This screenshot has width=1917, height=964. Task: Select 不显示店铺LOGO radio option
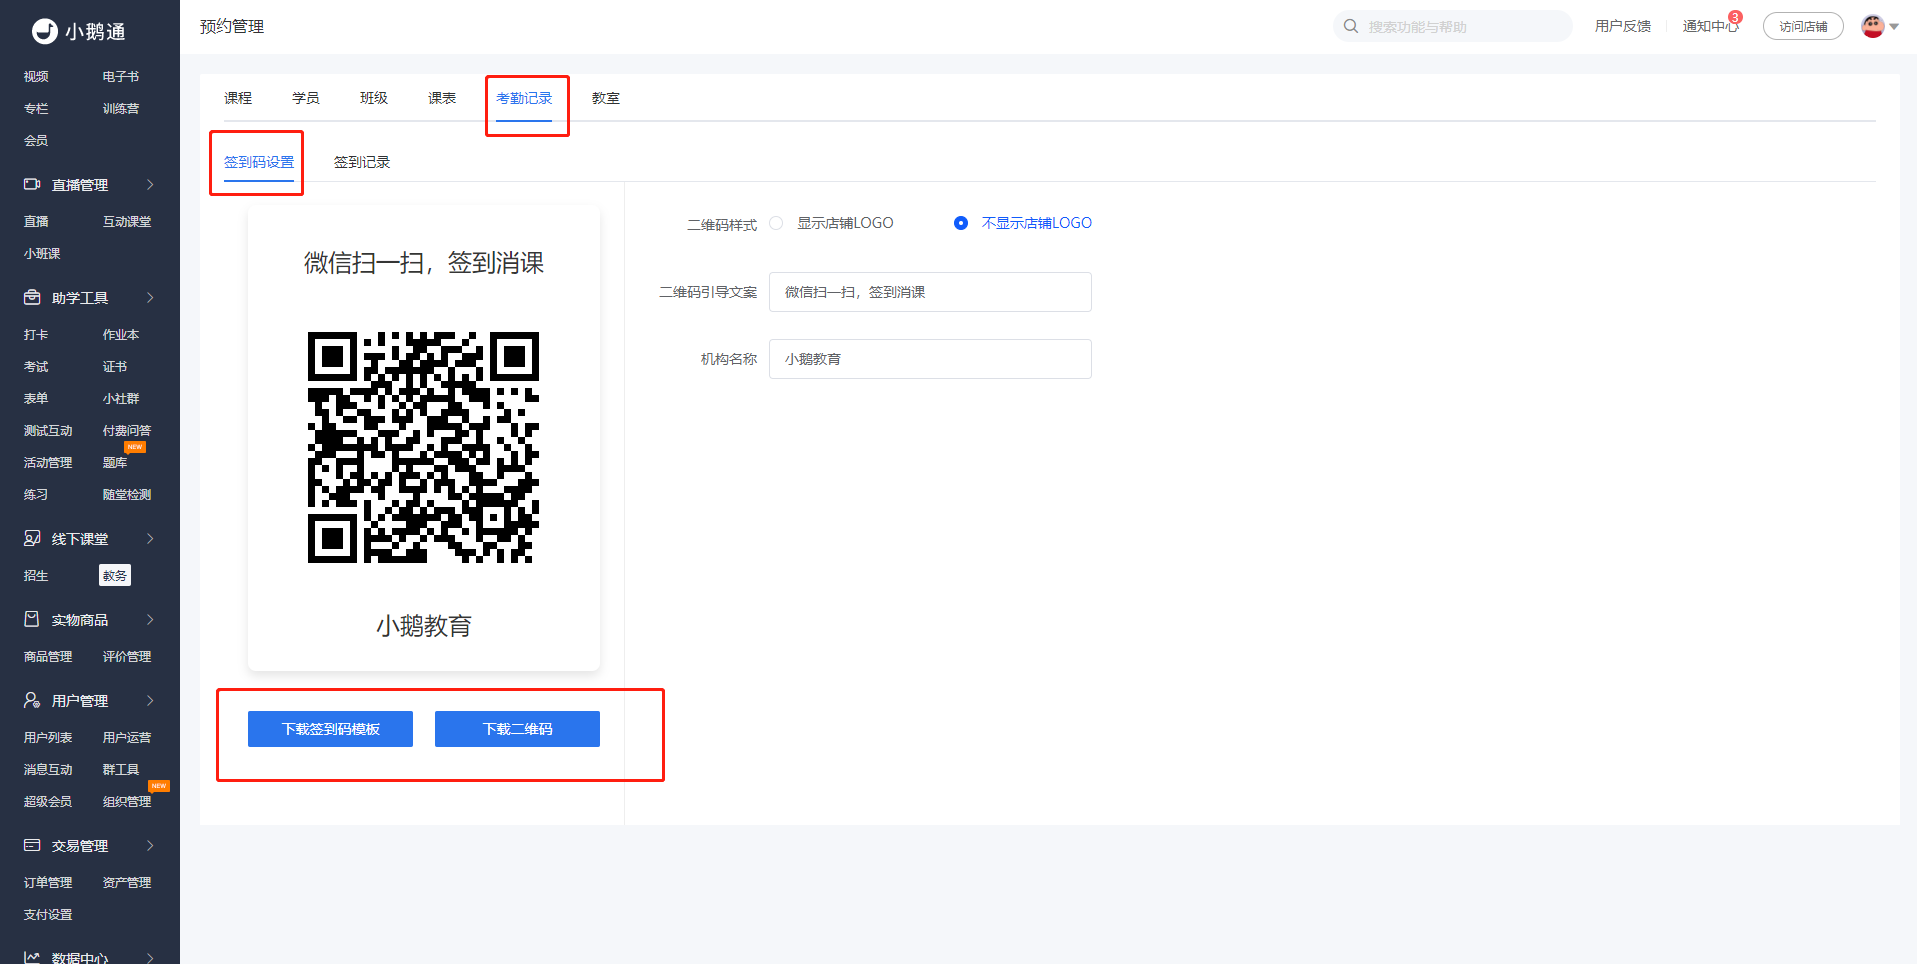tap(961, 223)
